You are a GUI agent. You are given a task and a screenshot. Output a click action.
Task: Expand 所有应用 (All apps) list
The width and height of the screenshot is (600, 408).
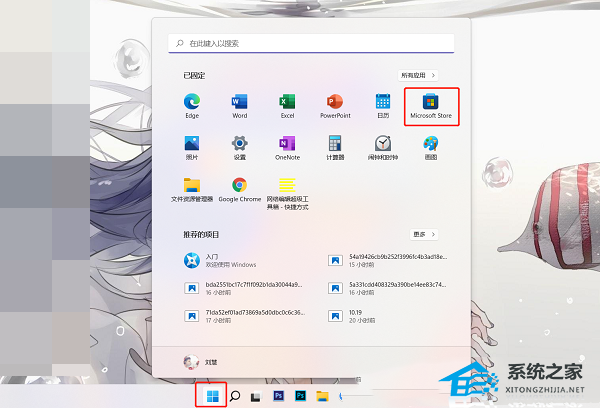(x=419, y=75)
